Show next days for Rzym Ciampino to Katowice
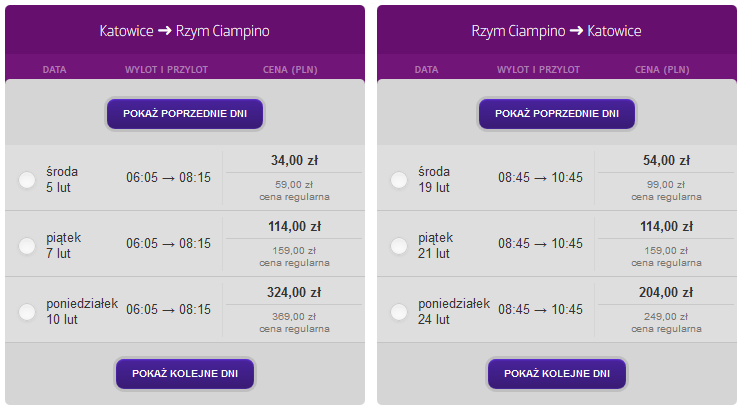This screenshot has width=743, height=412. (x=557, y=374)
